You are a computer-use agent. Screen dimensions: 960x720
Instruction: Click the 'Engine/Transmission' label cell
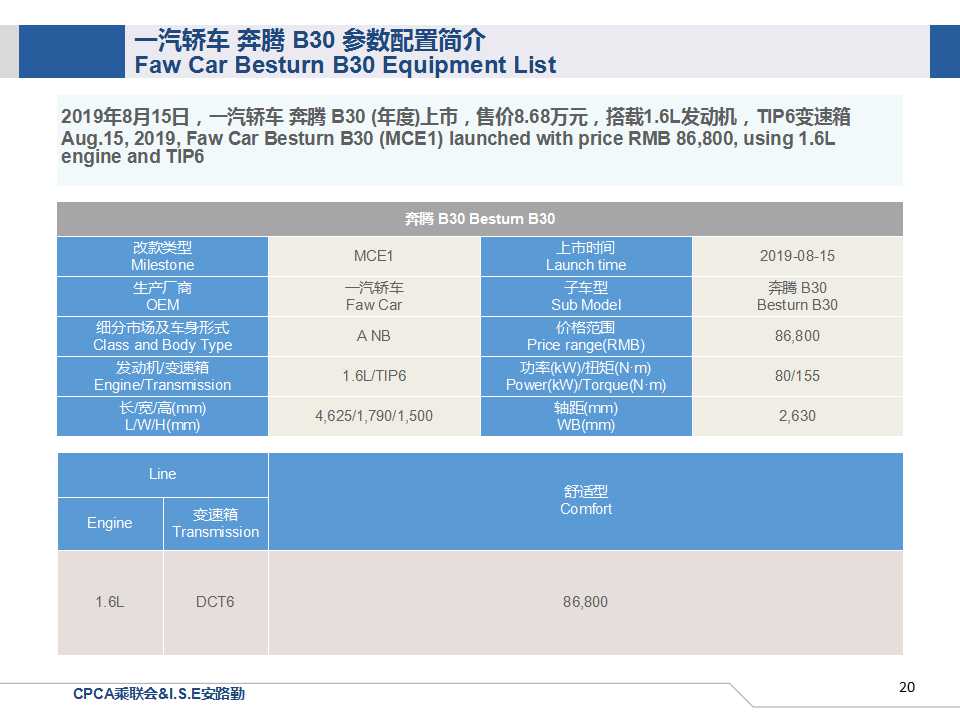click(x=163, y=376)
